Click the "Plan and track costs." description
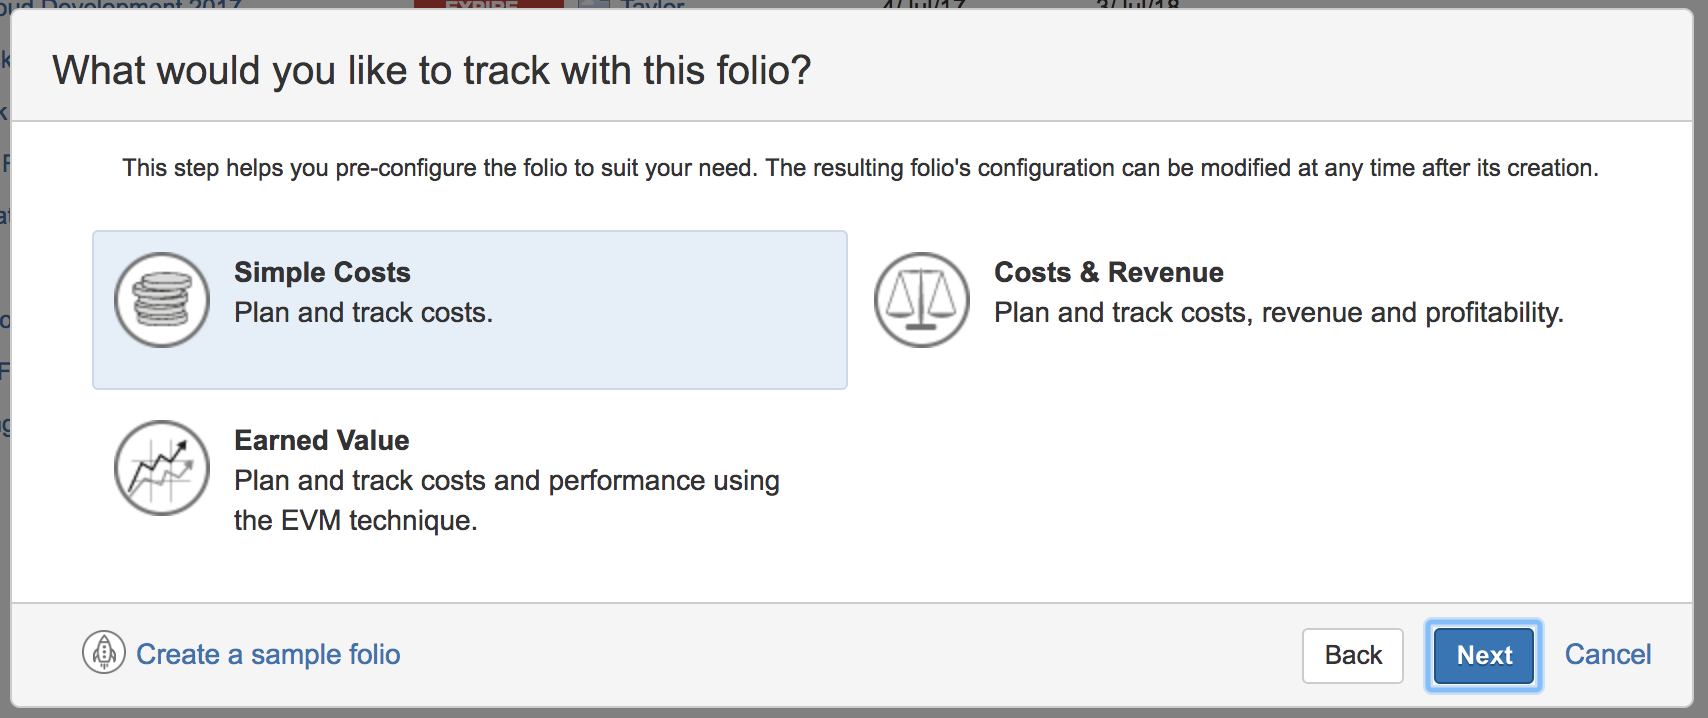 pos(363,313)
